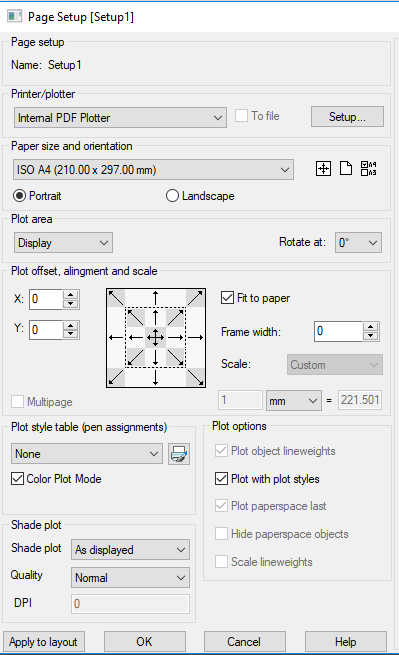399x655 pixels.
Task: Increase the Y offset value
Action: (x=71, y=325)
